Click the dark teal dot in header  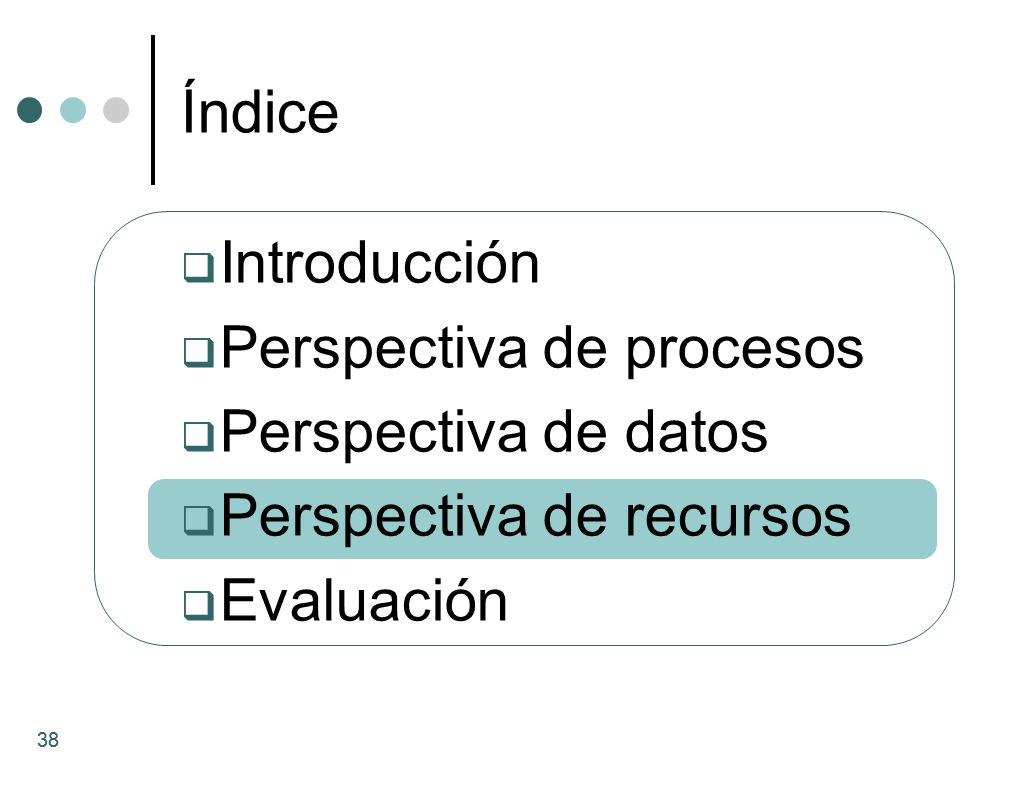[29, 110]
